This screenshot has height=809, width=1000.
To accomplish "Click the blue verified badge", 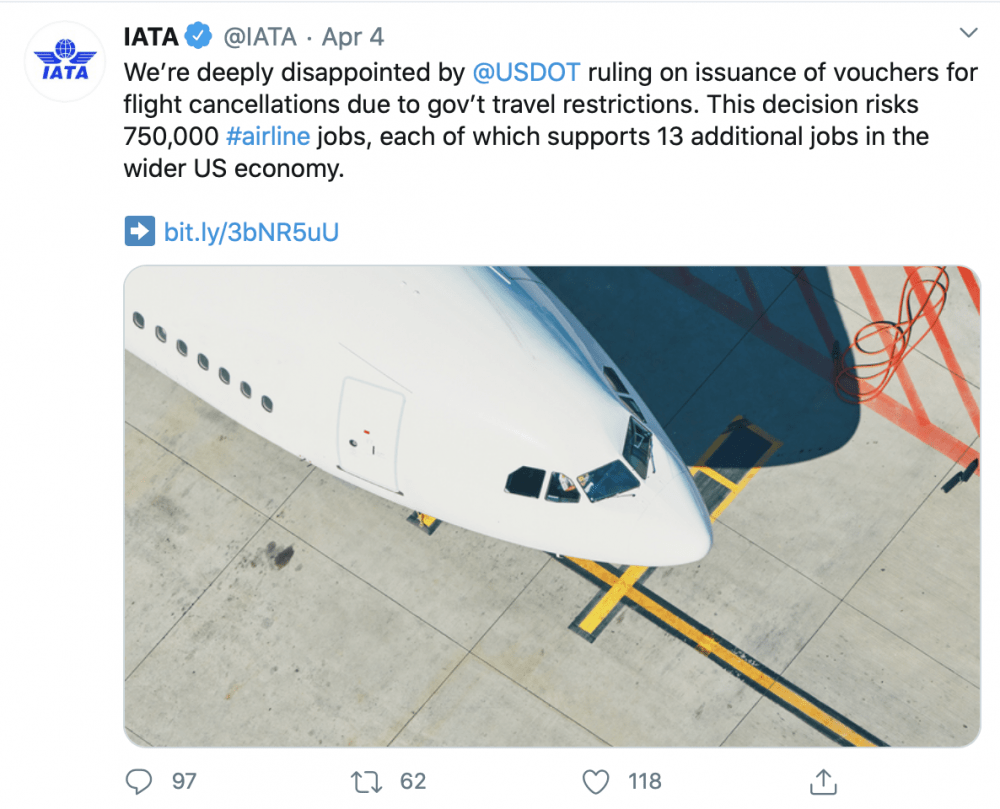I will click(x=198, y=36).
